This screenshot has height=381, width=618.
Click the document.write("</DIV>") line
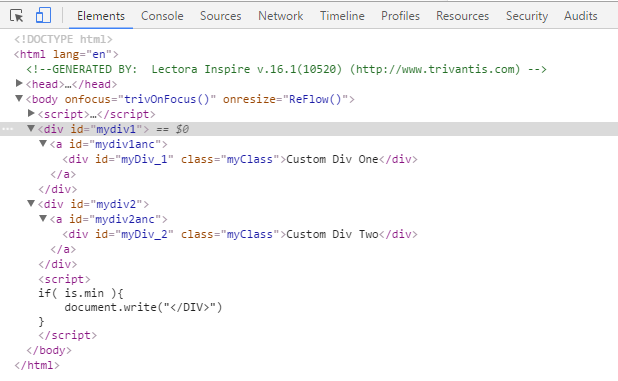tap(143, 307)
